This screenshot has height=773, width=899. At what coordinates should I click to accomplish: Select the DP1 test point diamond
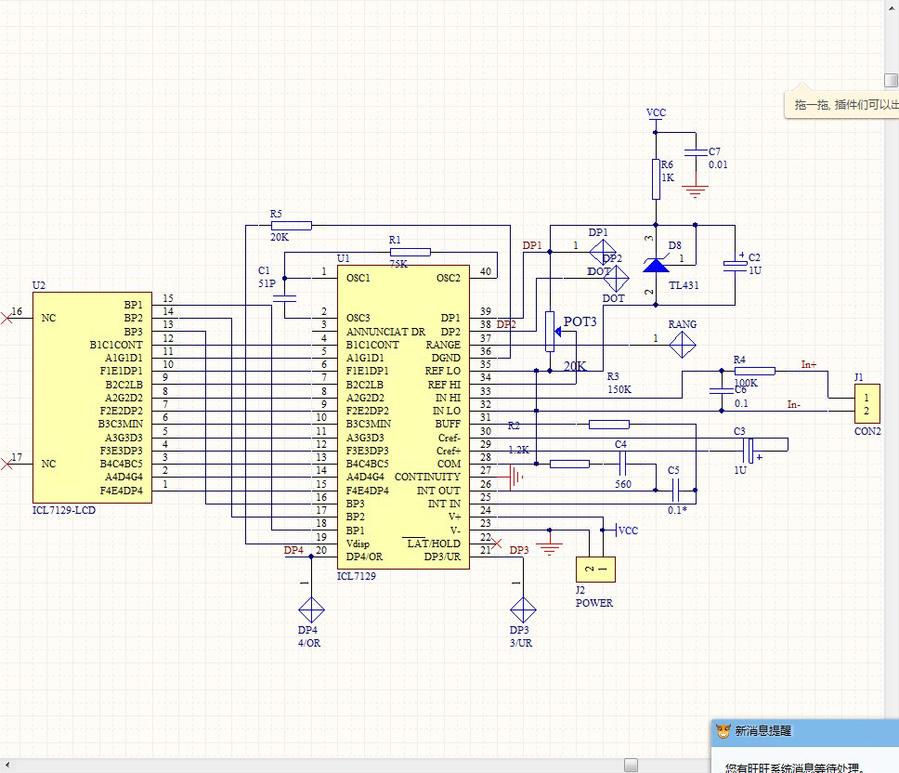tap(603, 252)
